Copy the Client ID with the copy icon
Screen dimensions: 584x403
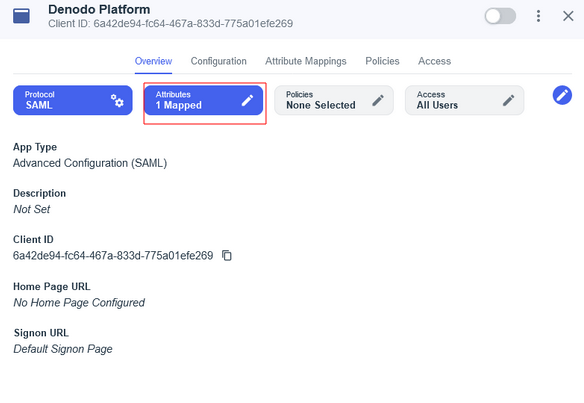[x=227, y=256]
